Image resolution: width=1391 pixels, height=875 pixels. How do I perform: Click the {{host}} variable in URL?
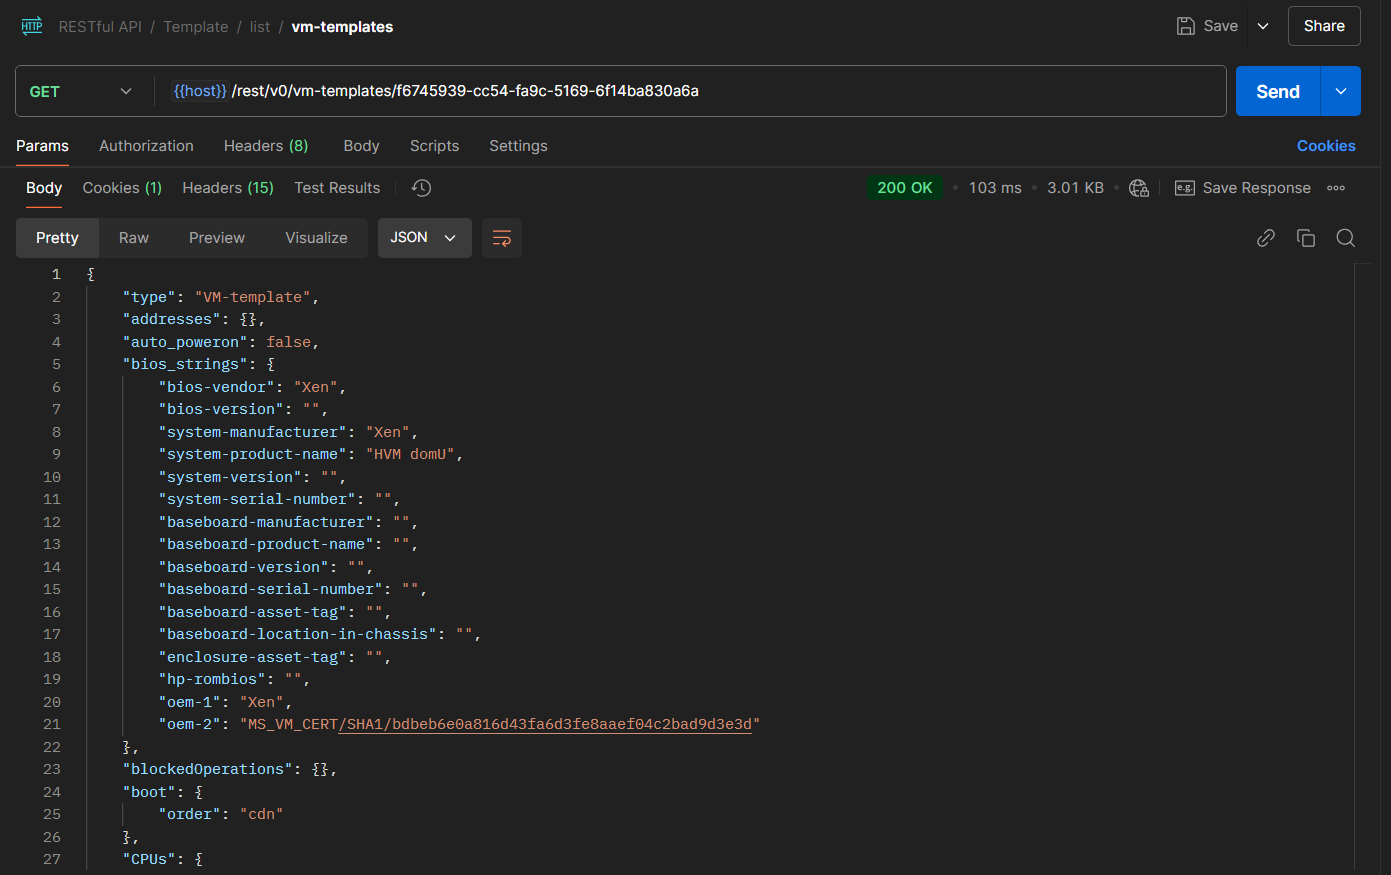click(200, 91)
